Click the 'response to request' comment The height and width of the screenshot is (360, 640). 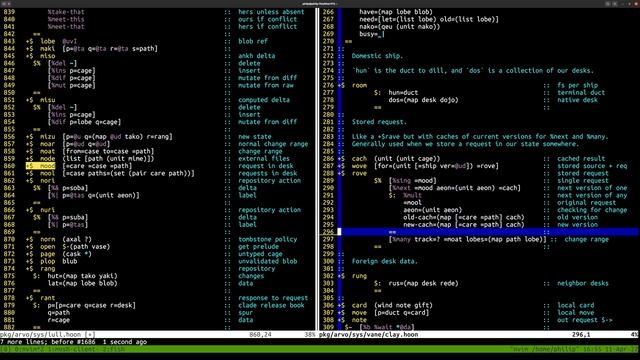tap(273, 298)
